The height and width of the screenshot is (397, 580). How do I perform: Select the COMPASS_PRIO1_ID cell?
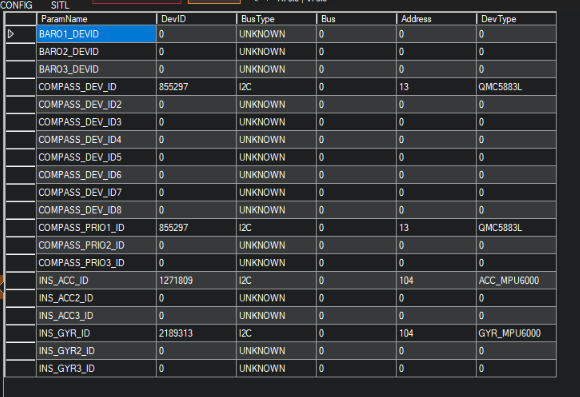[96, 228]
